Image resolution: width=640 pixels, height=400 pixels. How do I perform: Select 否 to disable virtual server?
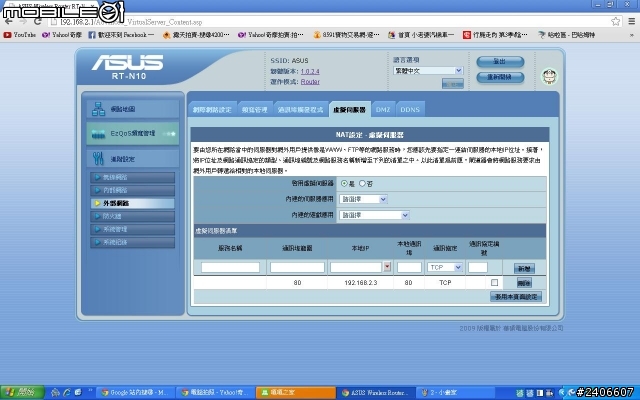[362, 184]
